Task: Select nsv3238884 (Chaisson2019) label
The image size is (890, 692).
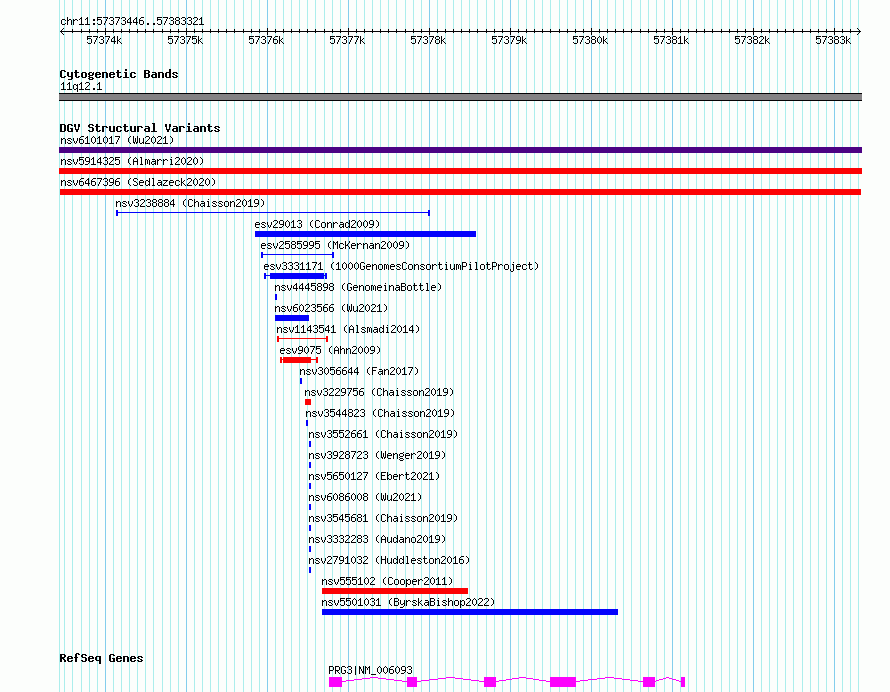Action: pos(190,203)
